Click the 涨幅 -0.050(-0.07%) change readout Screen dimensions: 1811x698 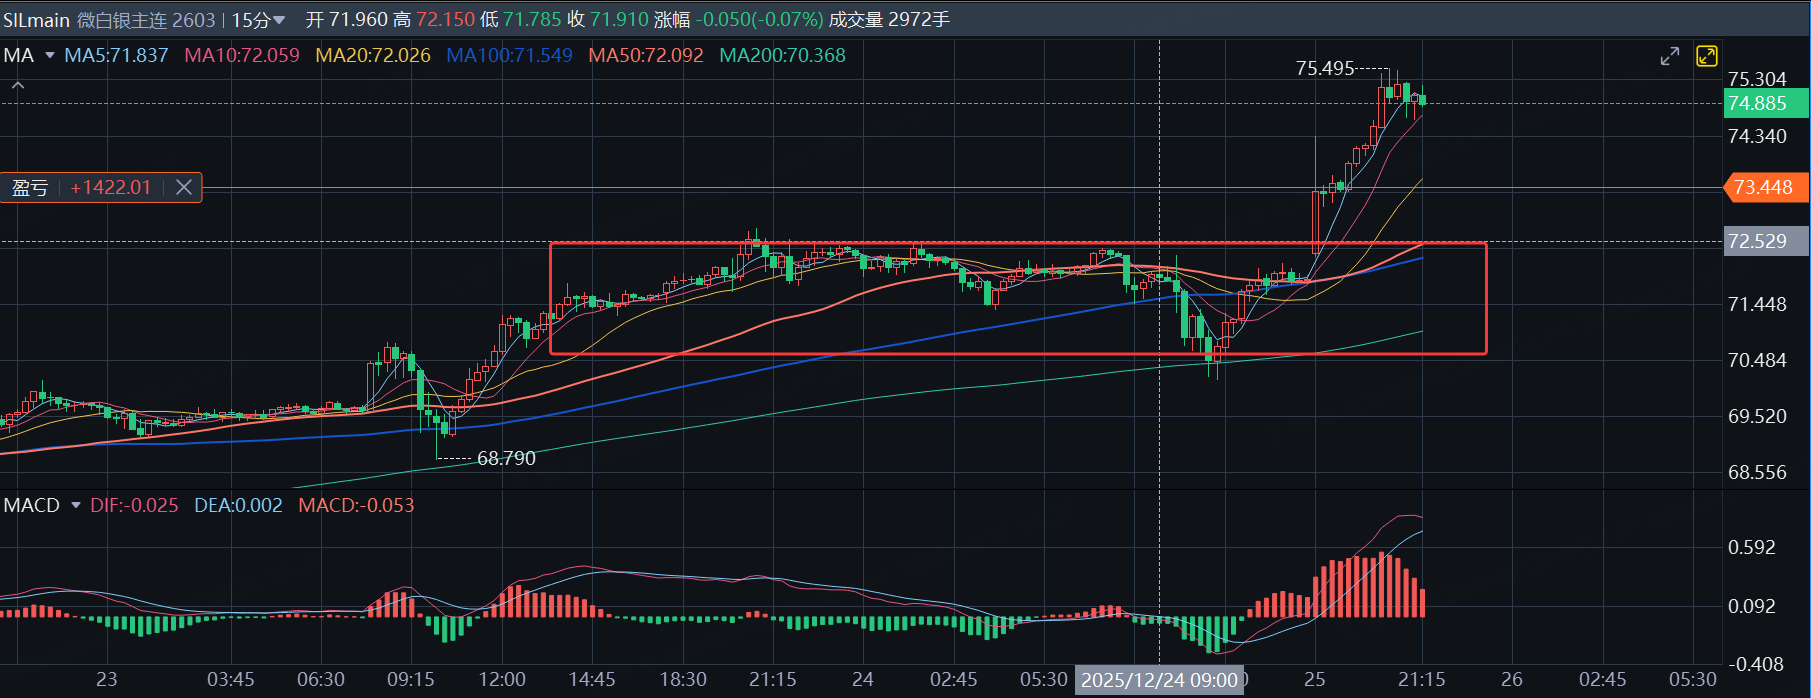[739, 20]
